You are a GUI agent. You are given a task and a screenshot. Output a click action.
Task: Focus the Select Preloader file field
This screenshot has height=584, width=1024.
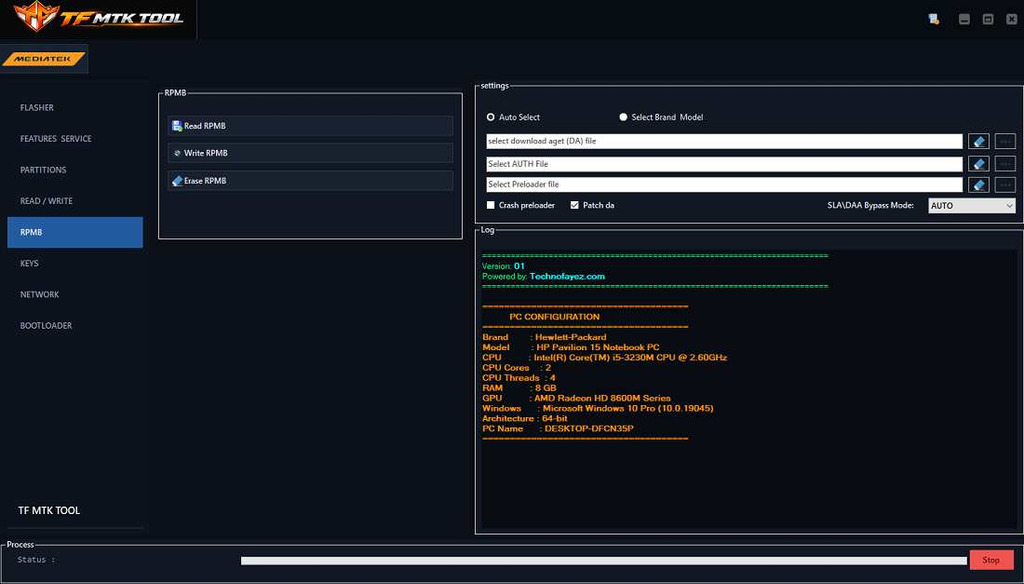724,184
